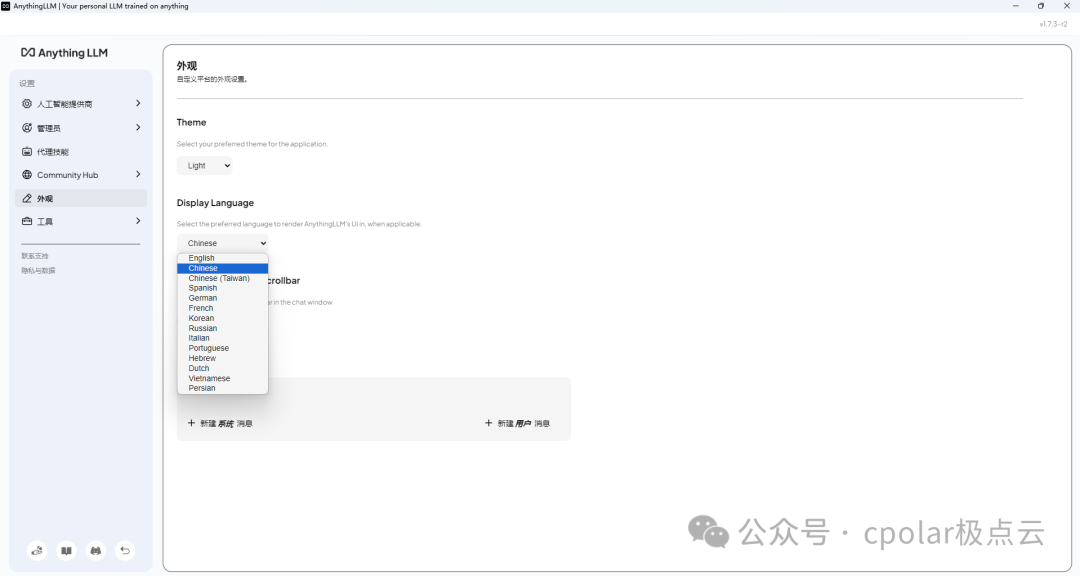Click the version label v1.7.3-r2

(x=1053, y=24)
